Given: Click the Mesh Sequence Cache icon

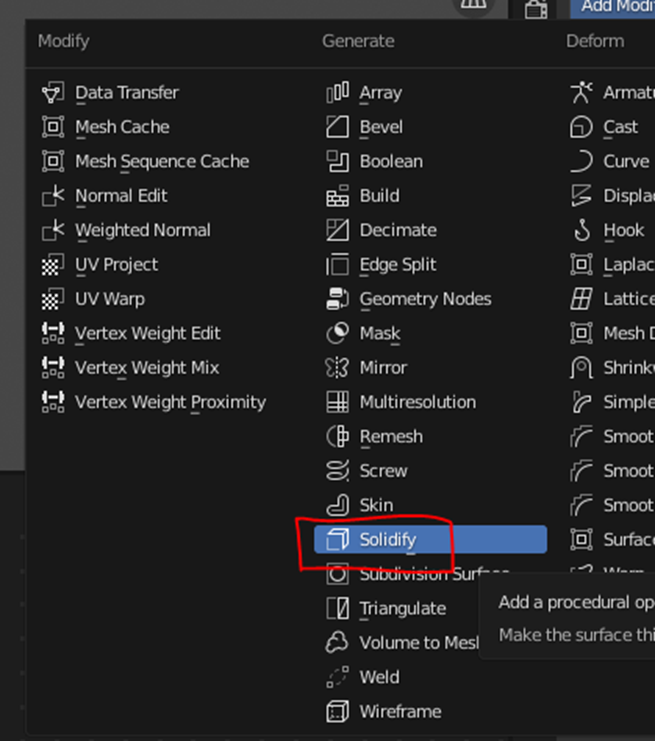Looking at the screenshot, I should [x=53, y=161].
